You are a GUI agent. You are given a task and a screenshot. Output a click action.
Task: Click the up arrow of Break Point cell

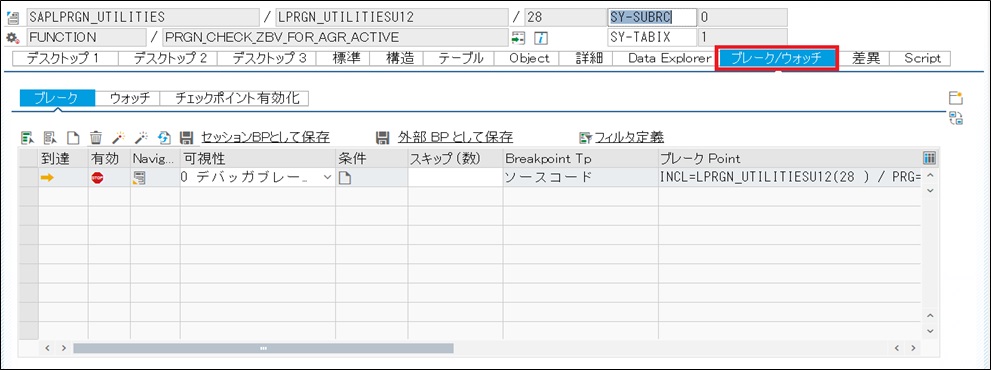pyautogui.click(x=930, y=175)
